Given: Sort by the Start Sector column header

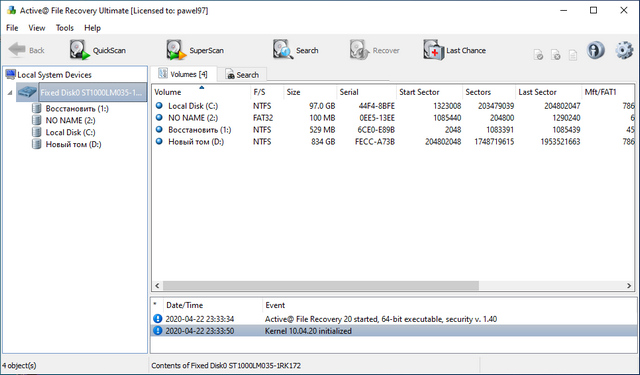Looking at the screenshot, I should 429,92.
